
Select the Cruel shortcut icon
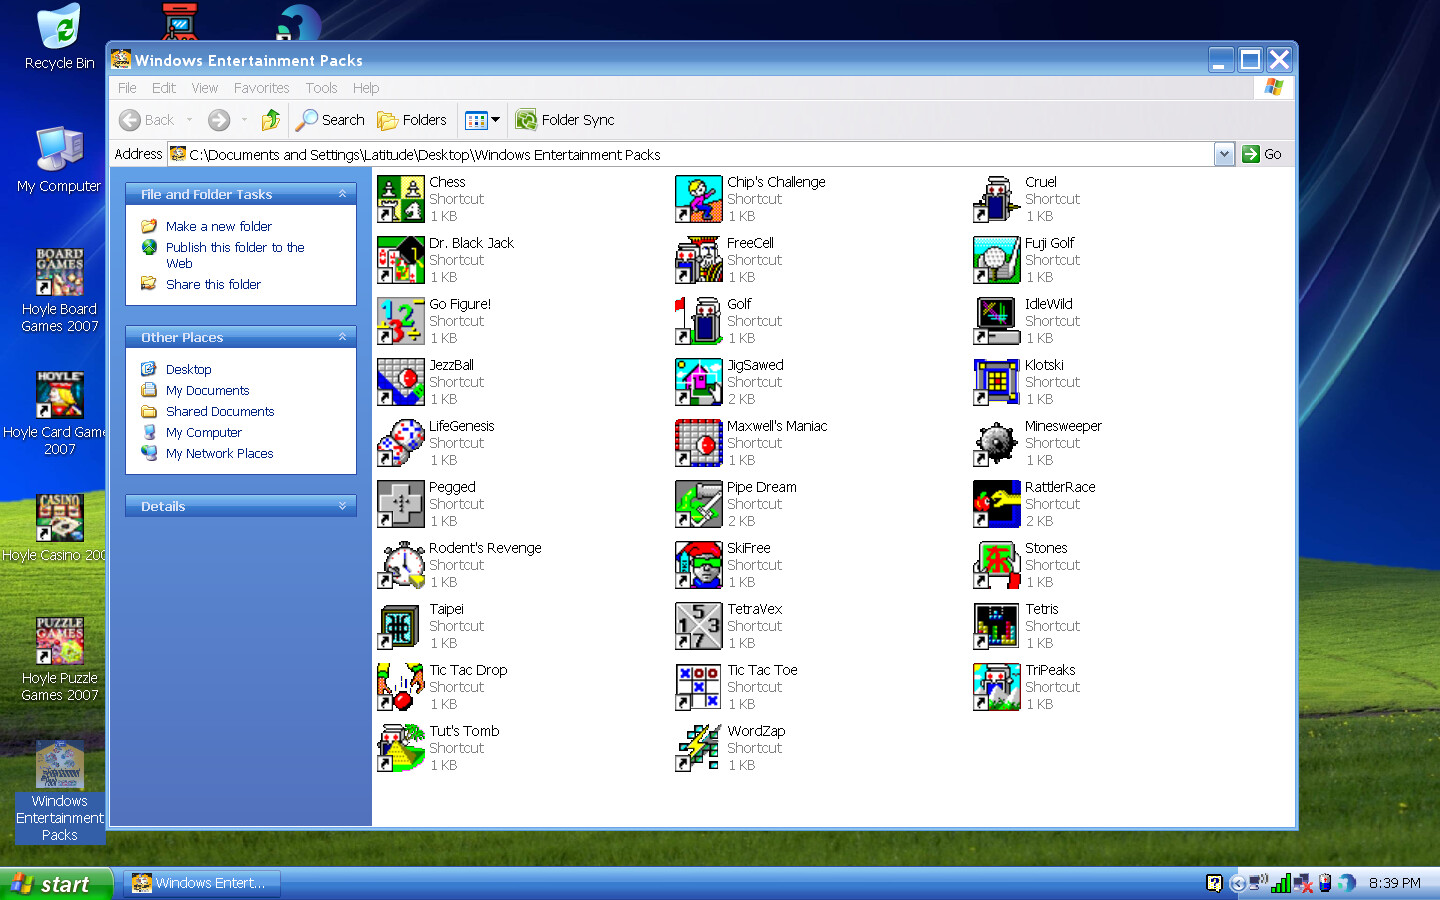pos(997,199)
